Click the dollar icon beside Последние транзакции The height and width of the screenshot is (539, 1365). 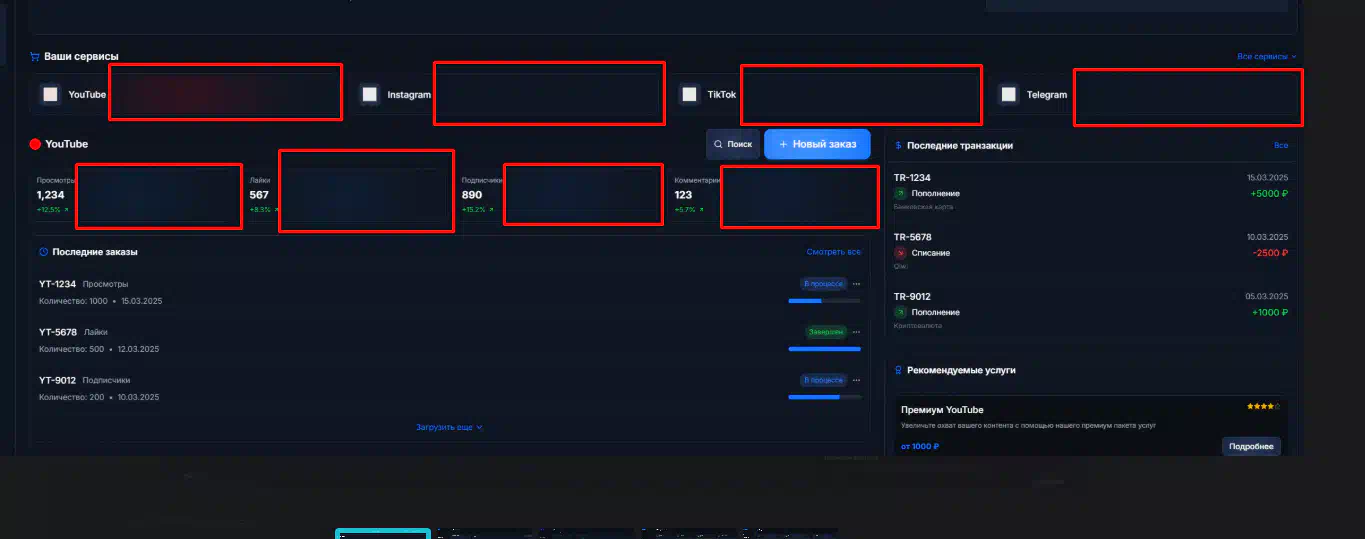[898, 145]
